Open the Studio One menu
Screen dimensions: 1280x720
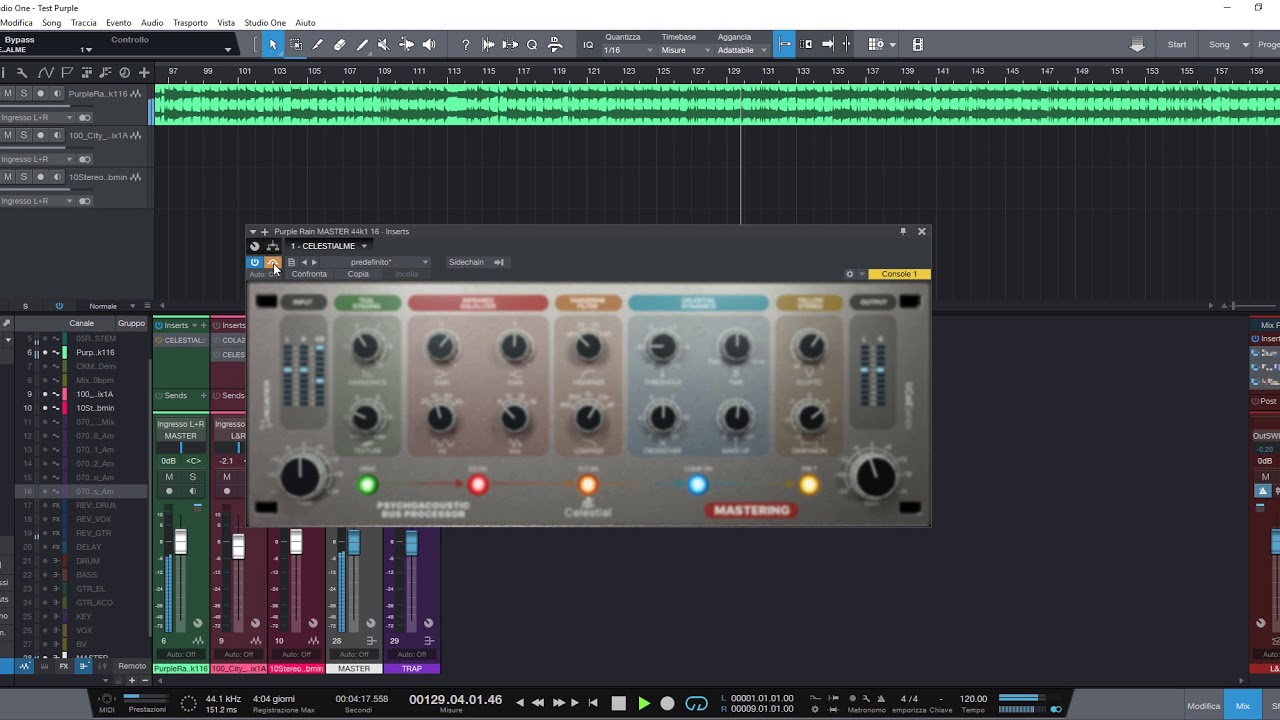pyautogui.click(x=265, y=22)
